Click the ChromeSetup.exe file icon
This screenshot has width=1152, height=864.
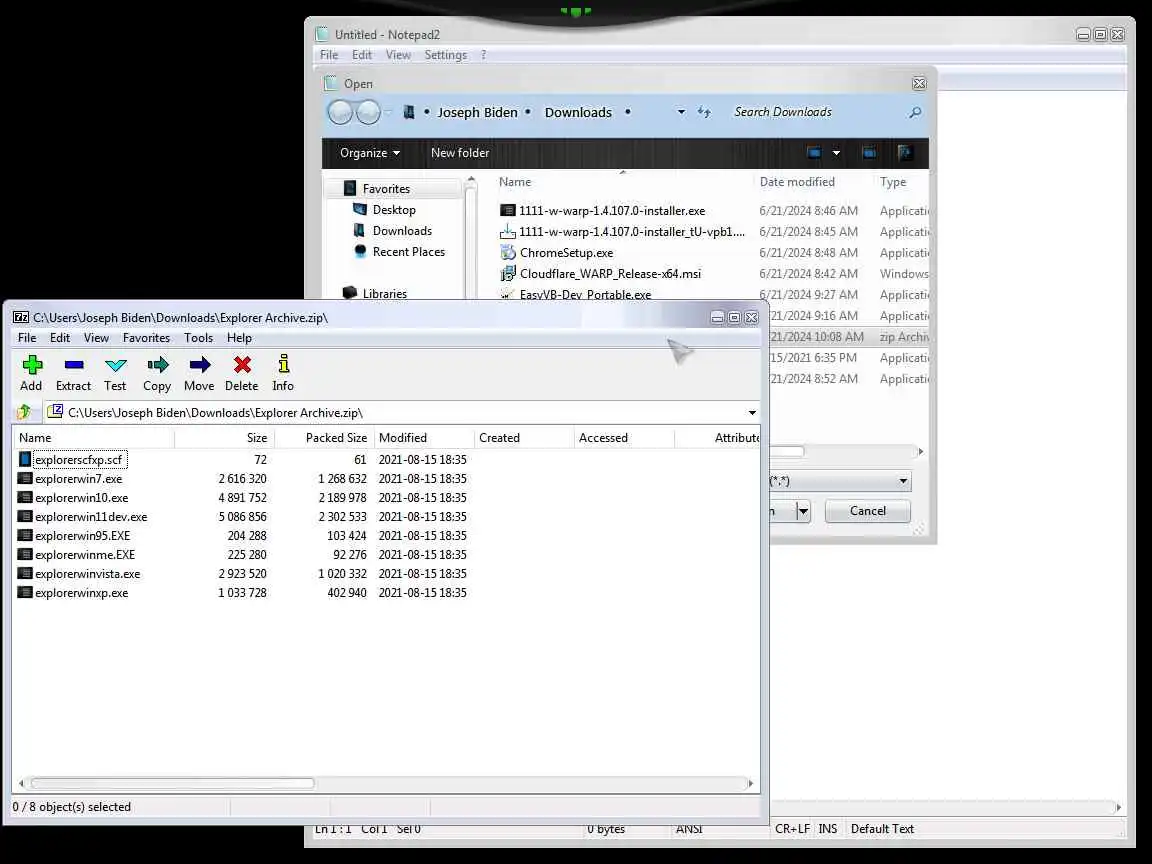pos(508,252)
